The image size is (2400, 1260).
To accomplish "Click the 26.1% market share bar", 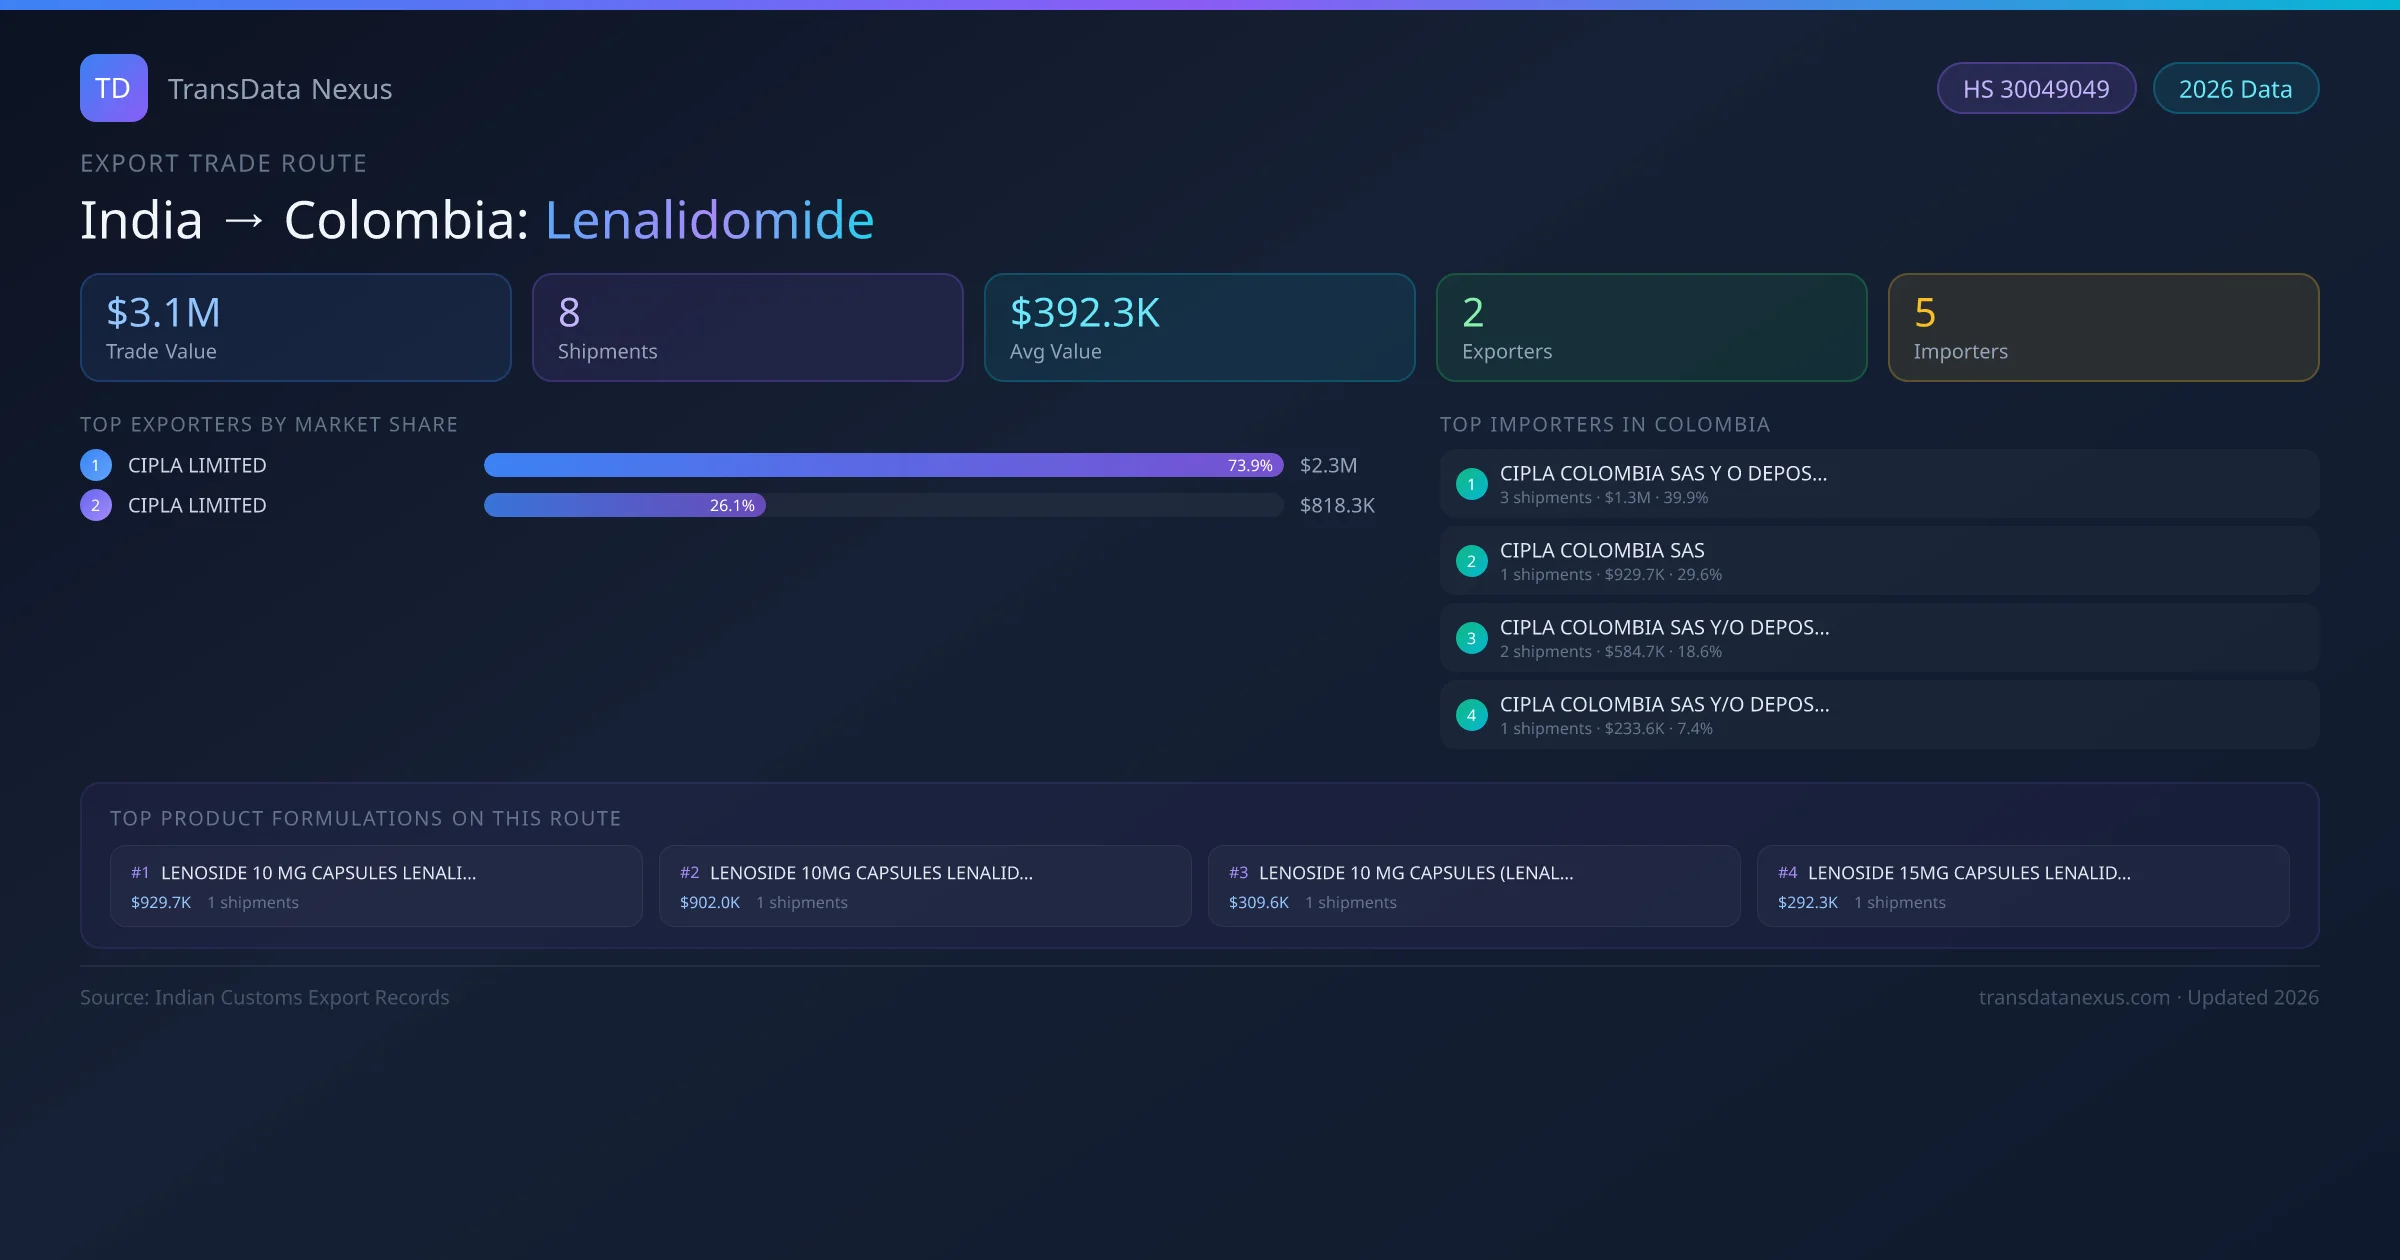I will point(624,505).
